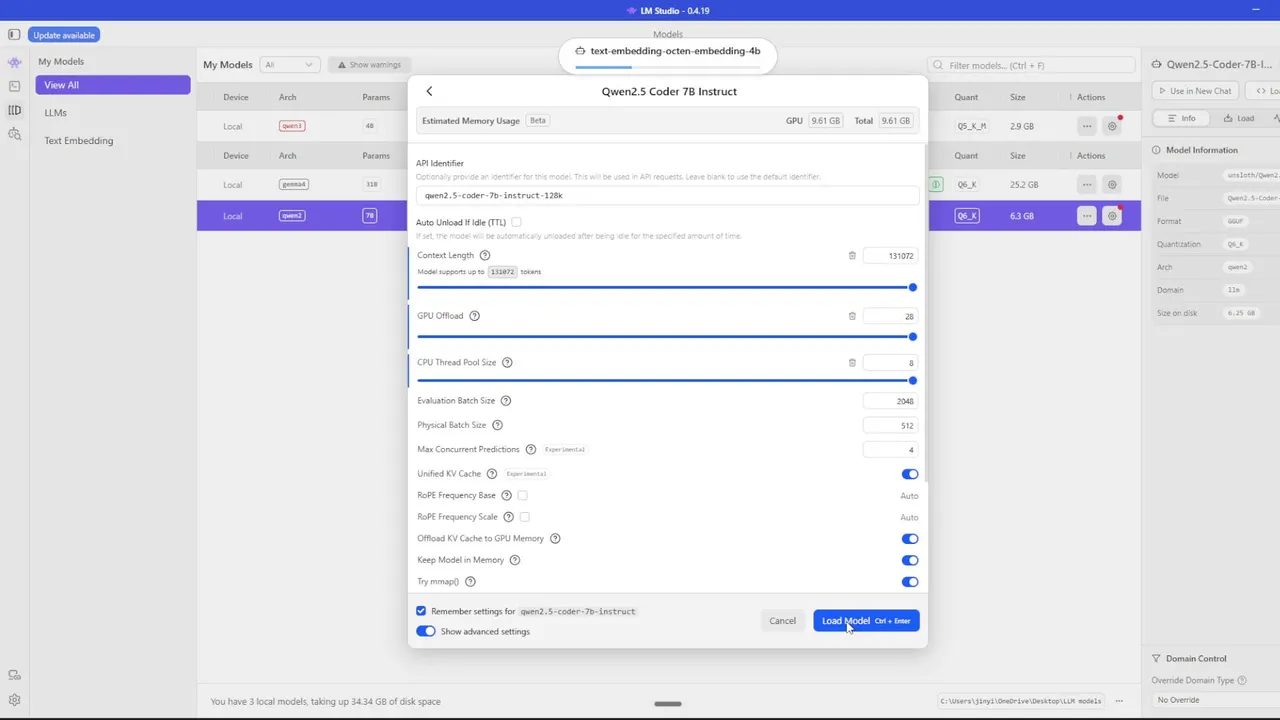Click the Filter models search field
The height and width of the screenshot is (720, 1280).
pos(1032,65)
